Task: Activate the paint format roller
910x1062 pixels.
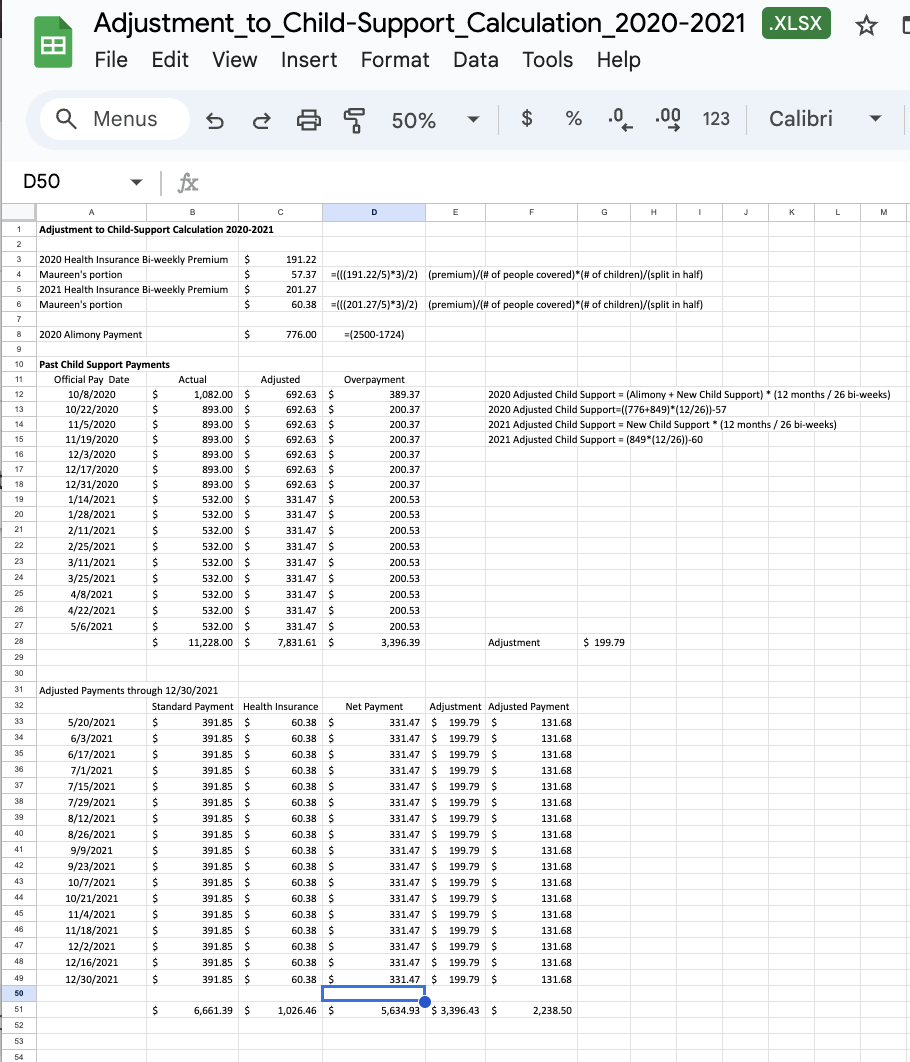Action: [354, 120]
